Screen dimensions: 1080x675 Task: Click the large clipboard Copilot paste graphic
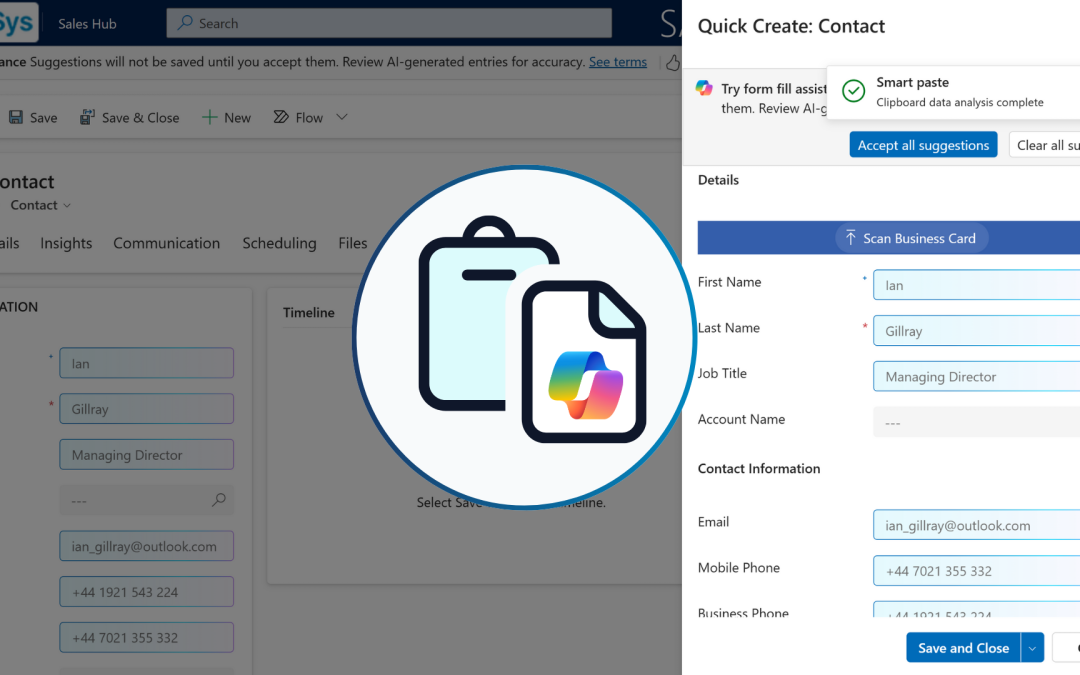[525, 338]
